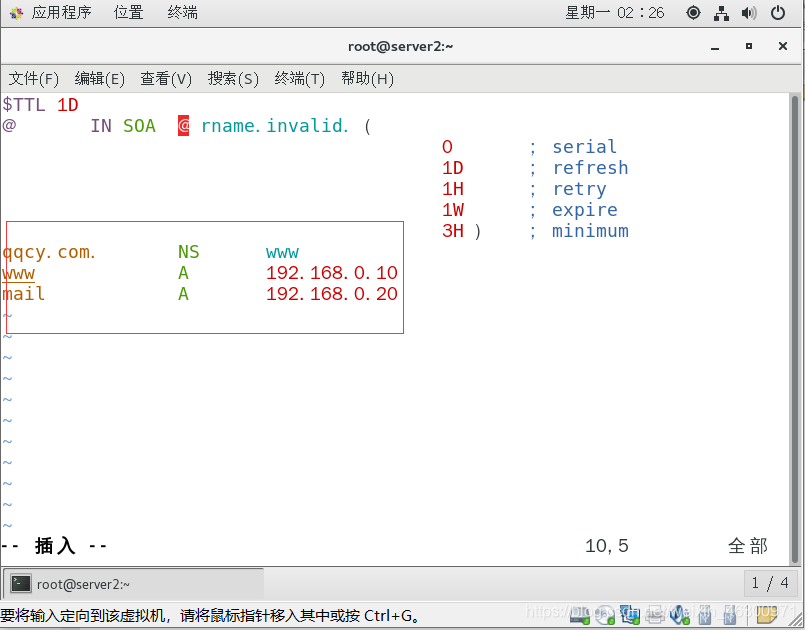Image resolution: width=805 pixels, height=630 pixels.
Task: Click the terminal icon in bottom taskbar
Action: point(21,584)
